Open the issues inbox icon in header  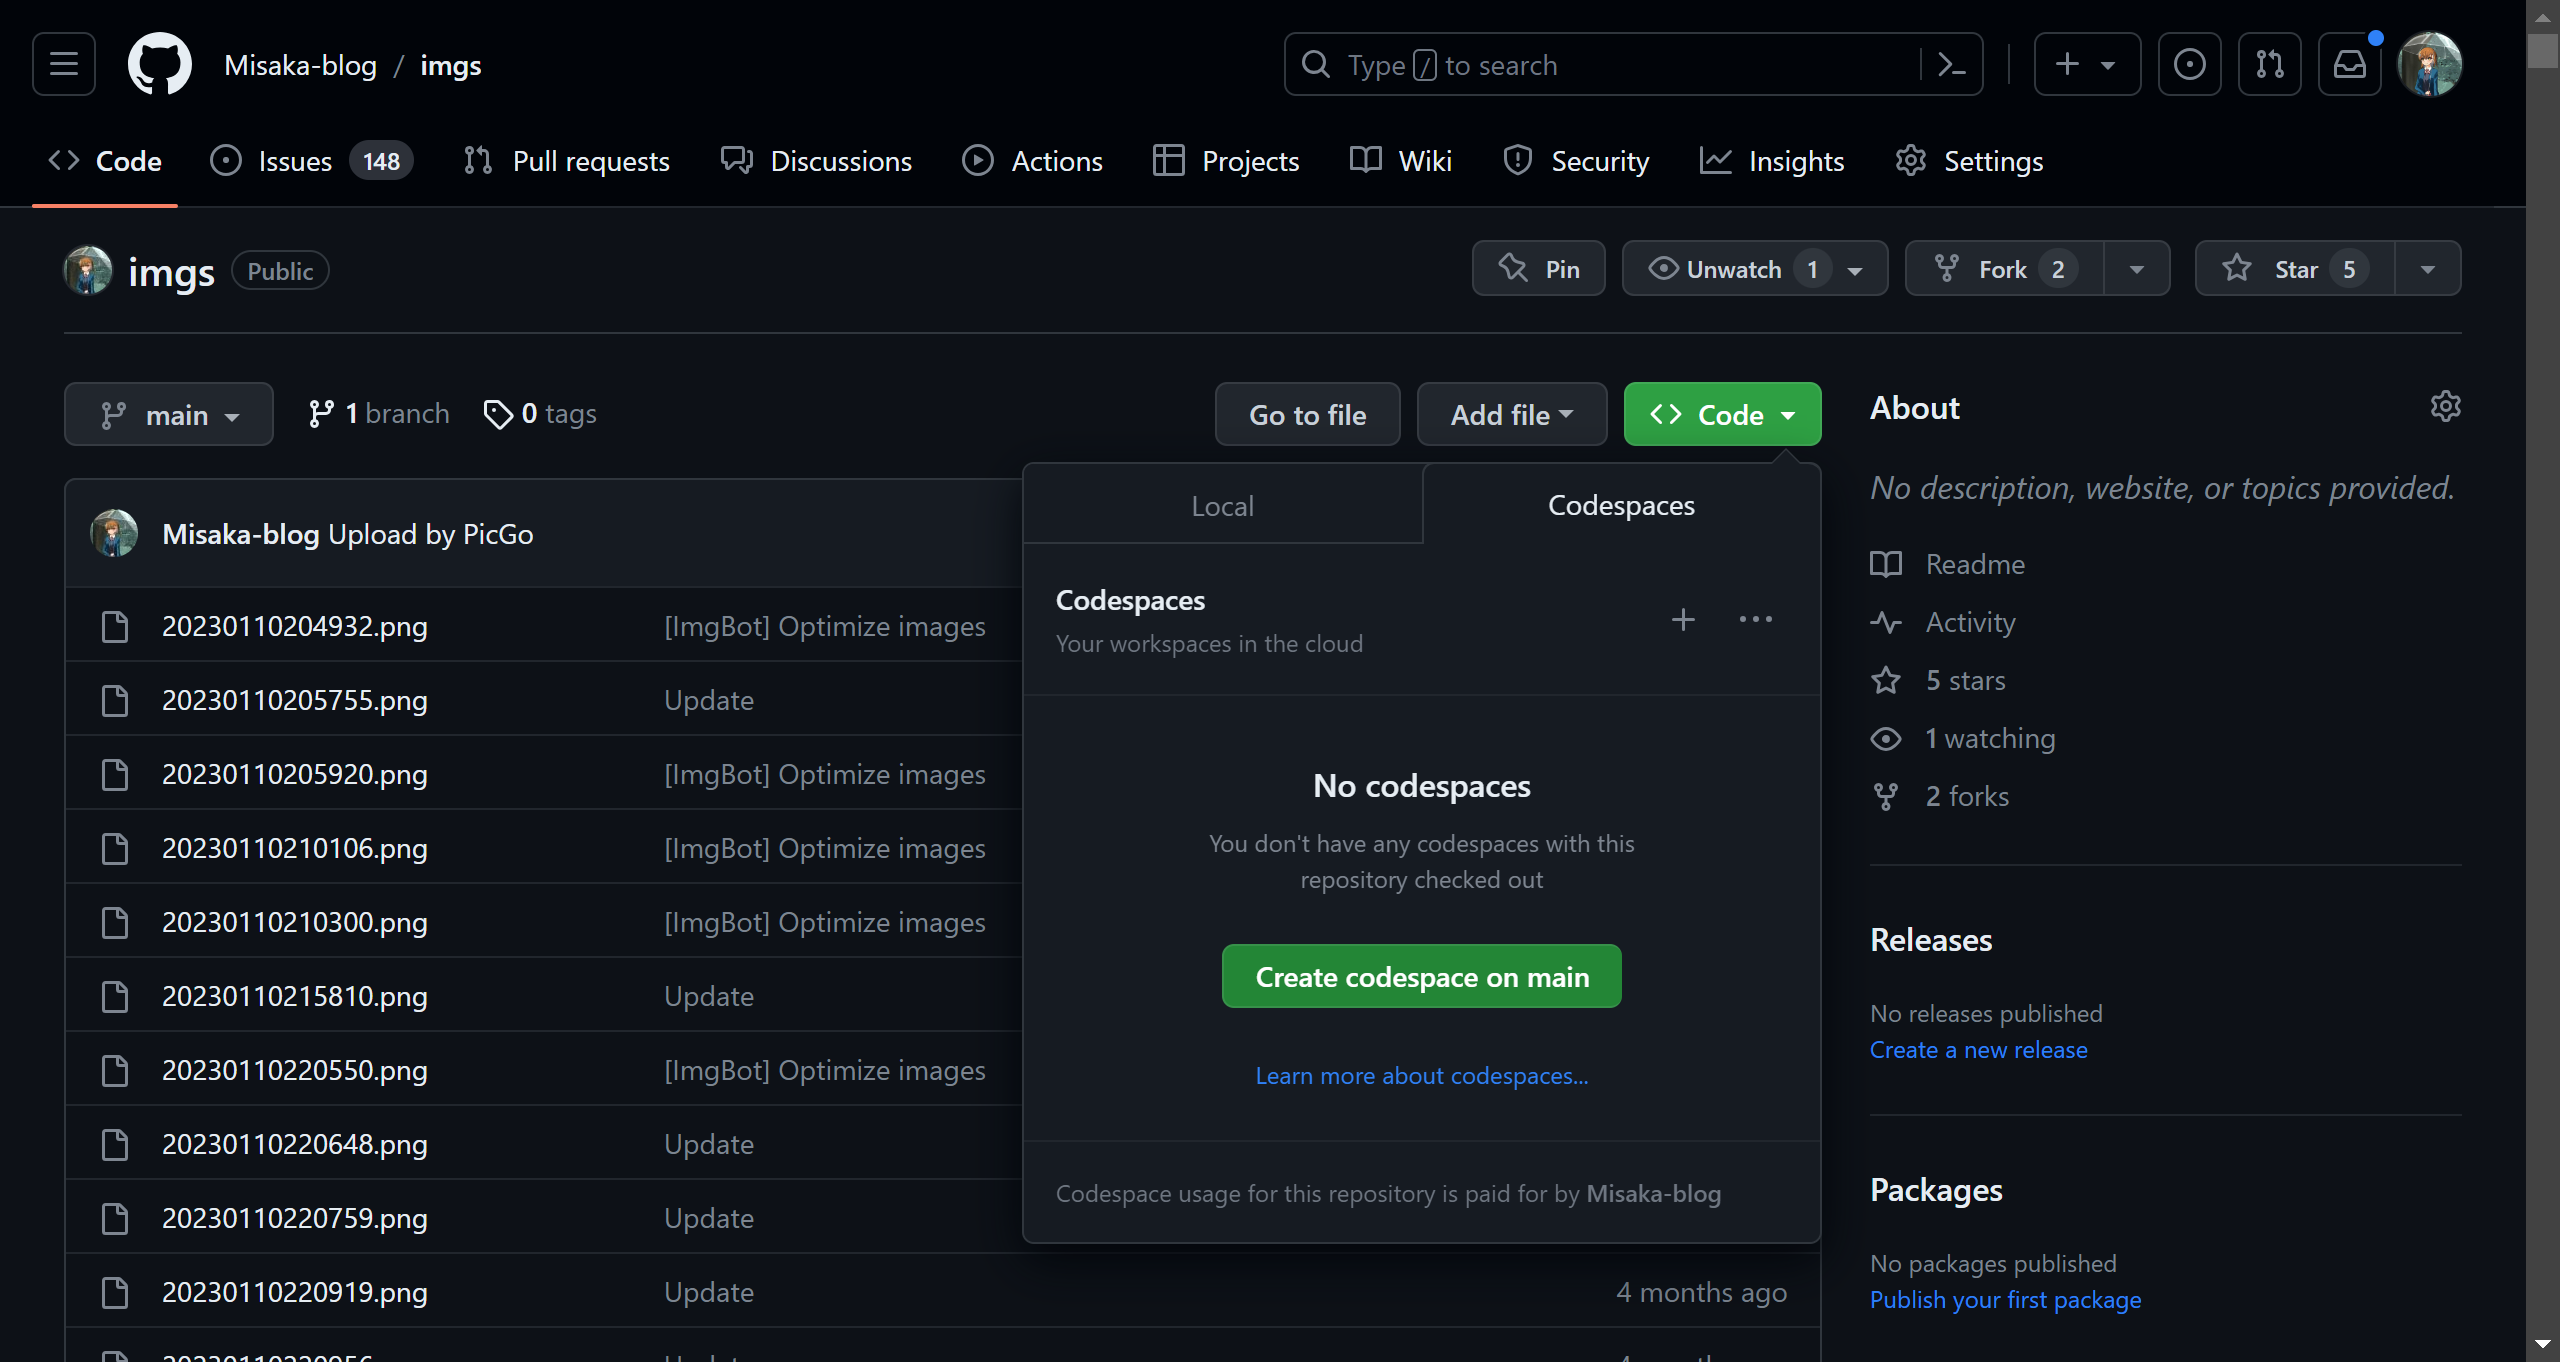pyautogui.click(x=2189, y=65)
